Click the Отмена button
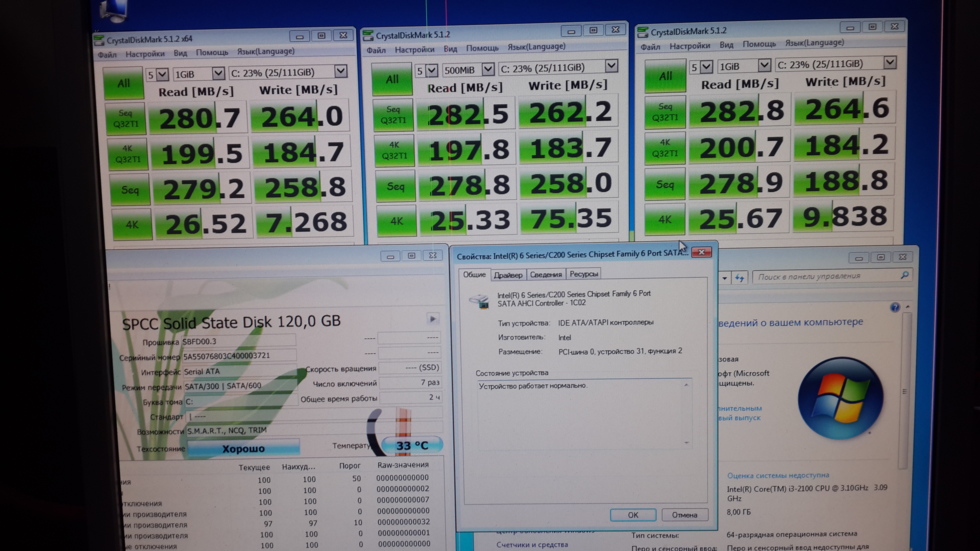 click(x=684, y=515)
